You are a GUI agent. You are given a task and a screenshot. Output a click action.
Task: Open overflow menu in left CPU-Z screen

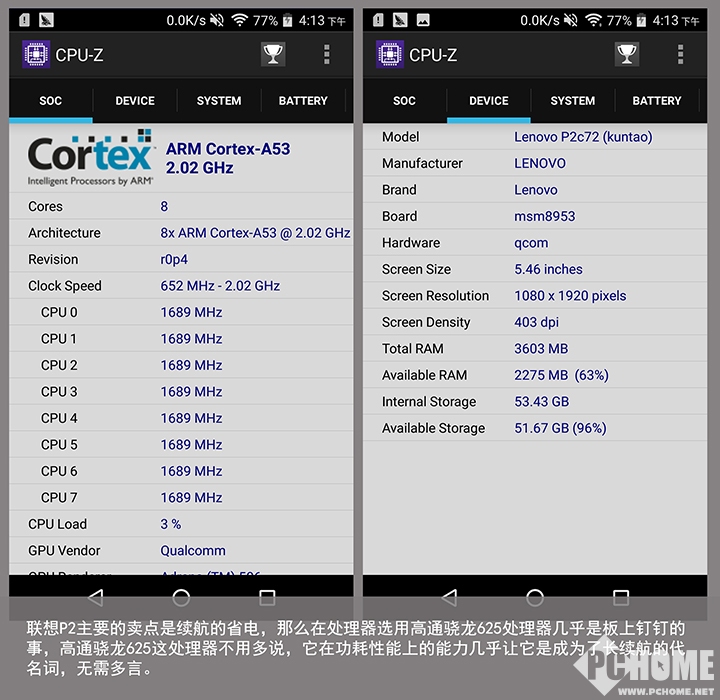326,54
